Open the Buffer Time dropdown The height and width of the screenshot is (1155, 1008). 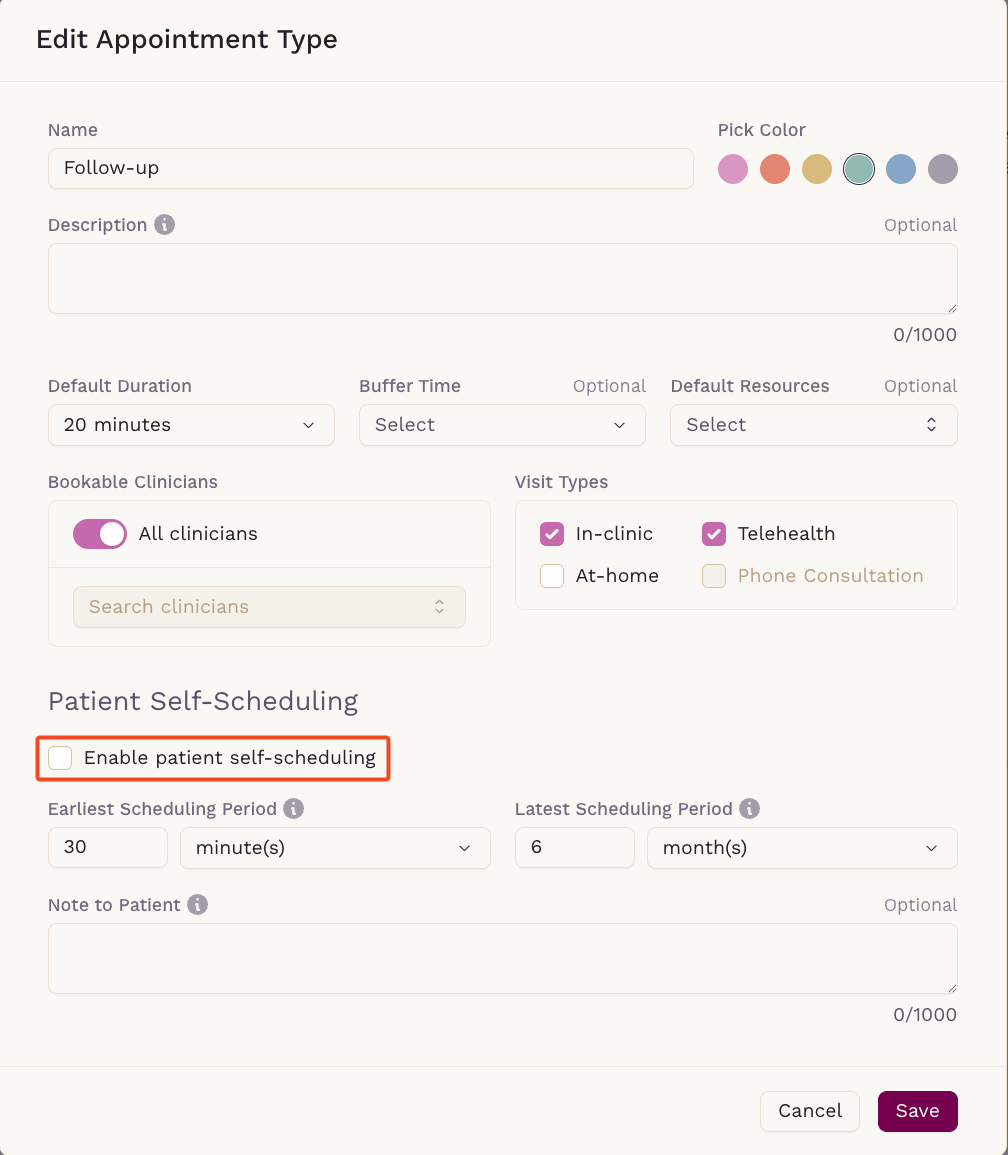(502, 425)
